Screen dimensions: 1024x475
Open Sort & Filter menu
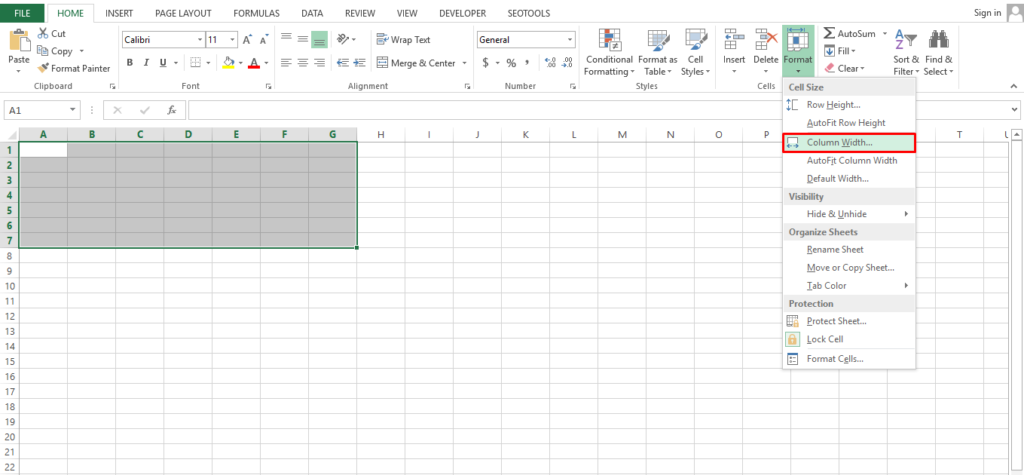click(x=906, y=53)
